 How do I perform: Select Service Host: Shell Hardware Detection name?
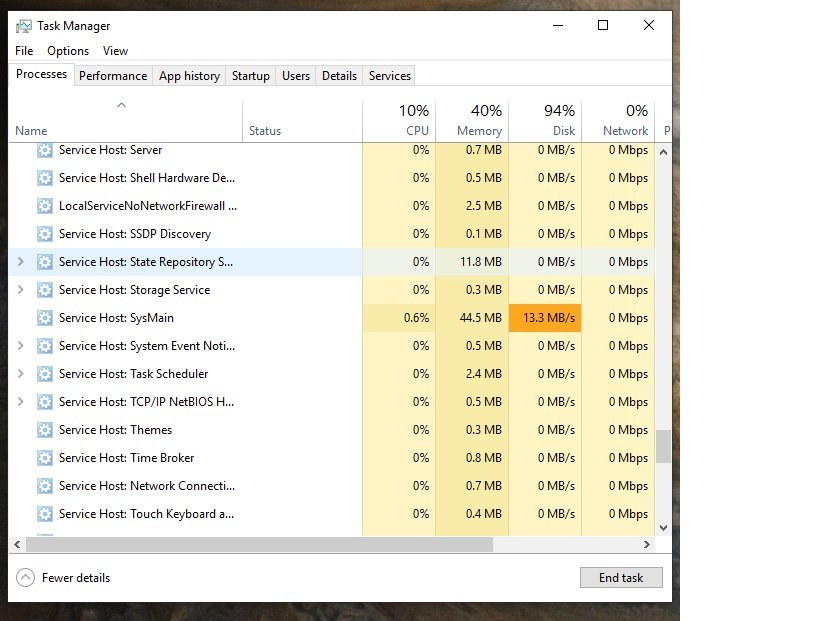coord(147,178)
